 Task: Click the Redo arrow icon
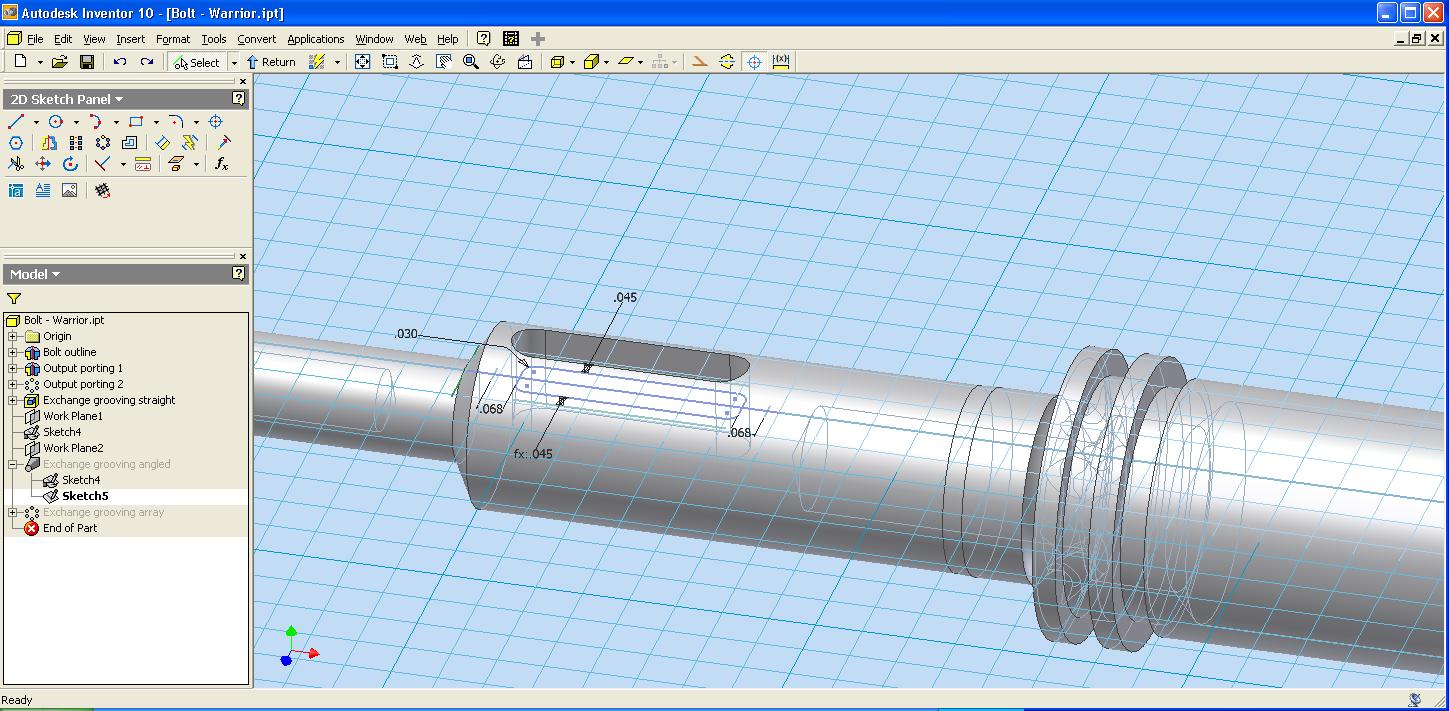(x=147, y=62)
